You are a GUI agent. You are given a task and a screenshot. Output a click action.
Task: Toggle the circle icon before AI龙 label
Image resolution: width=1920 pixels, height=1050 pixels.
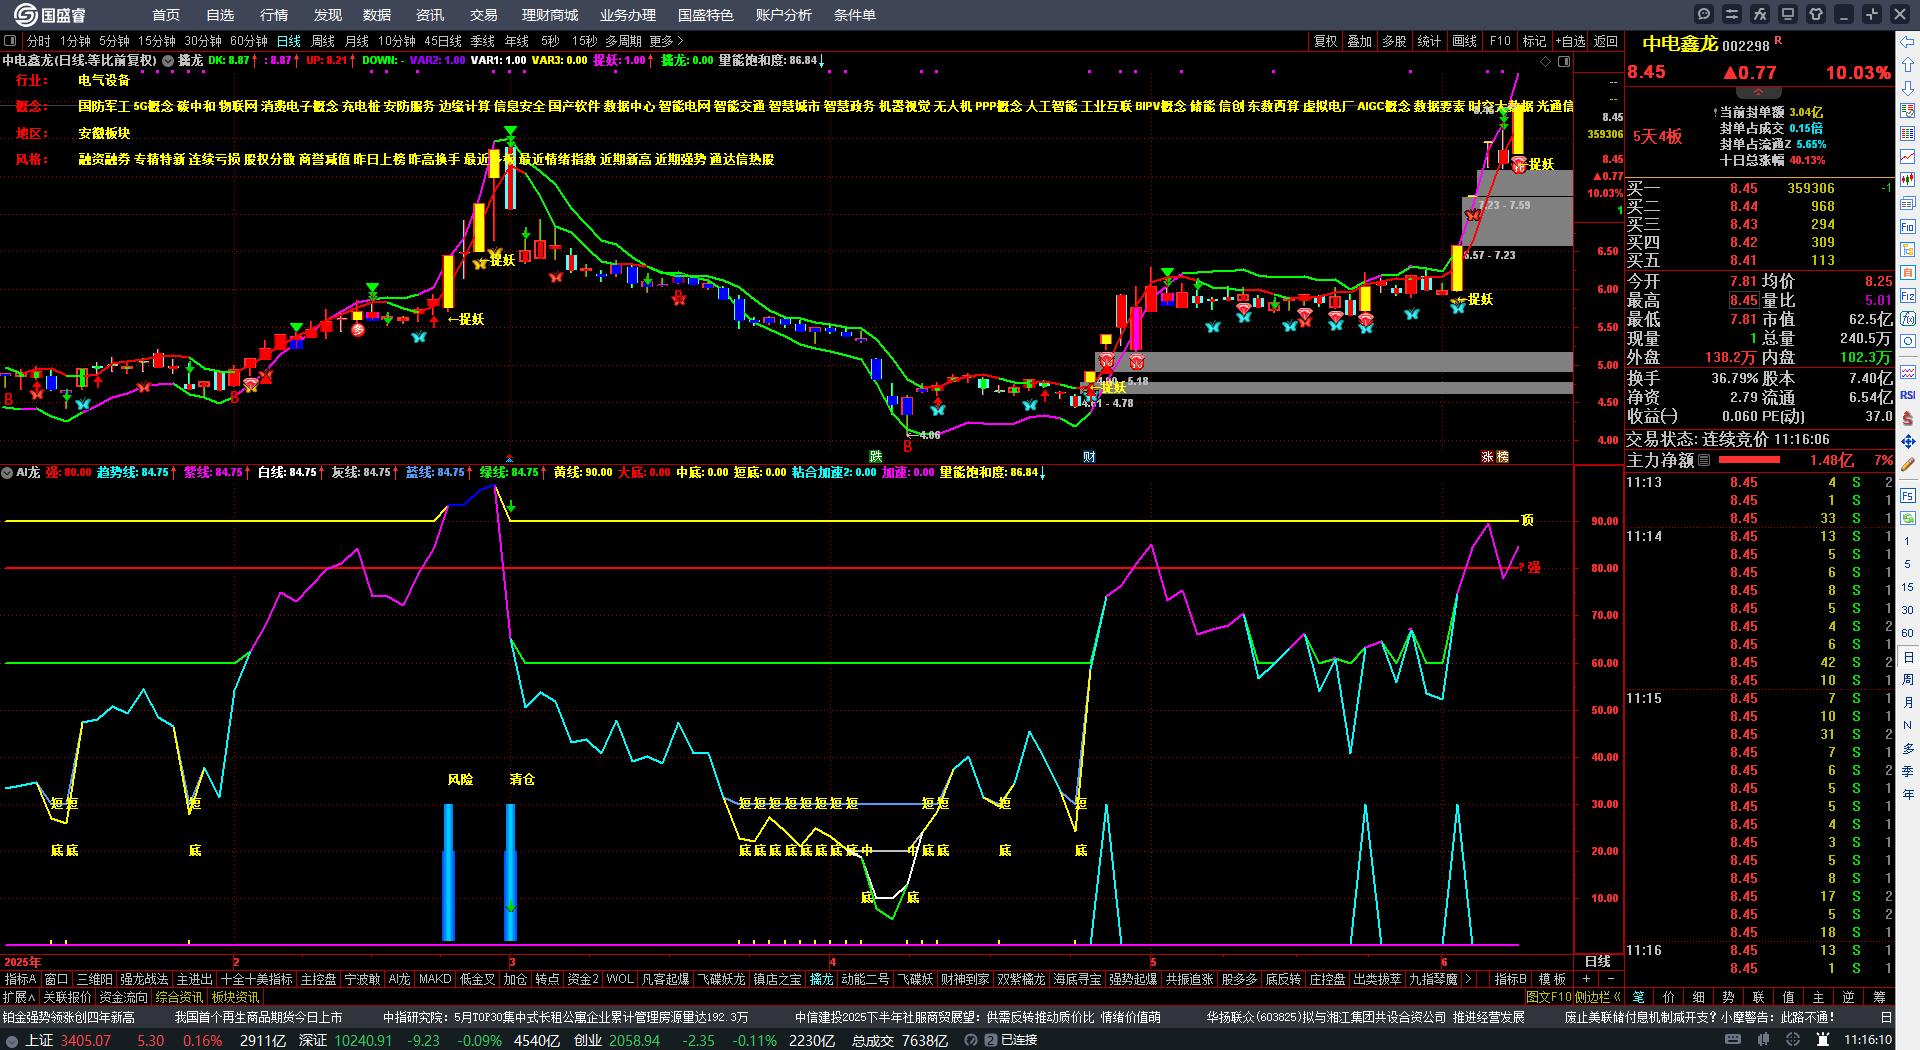[7, 472]
